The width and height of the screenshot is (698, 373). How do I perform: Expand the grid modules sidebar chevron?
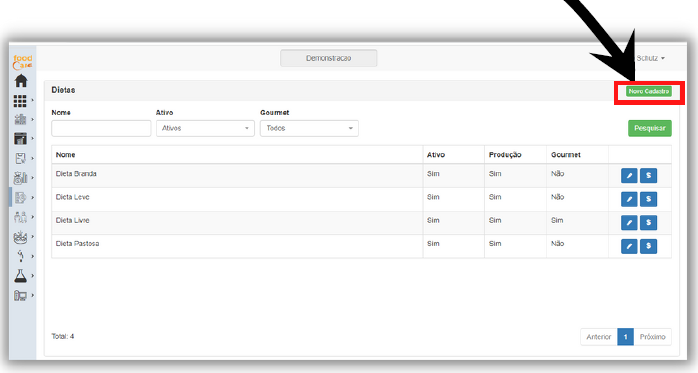[32, 100]
